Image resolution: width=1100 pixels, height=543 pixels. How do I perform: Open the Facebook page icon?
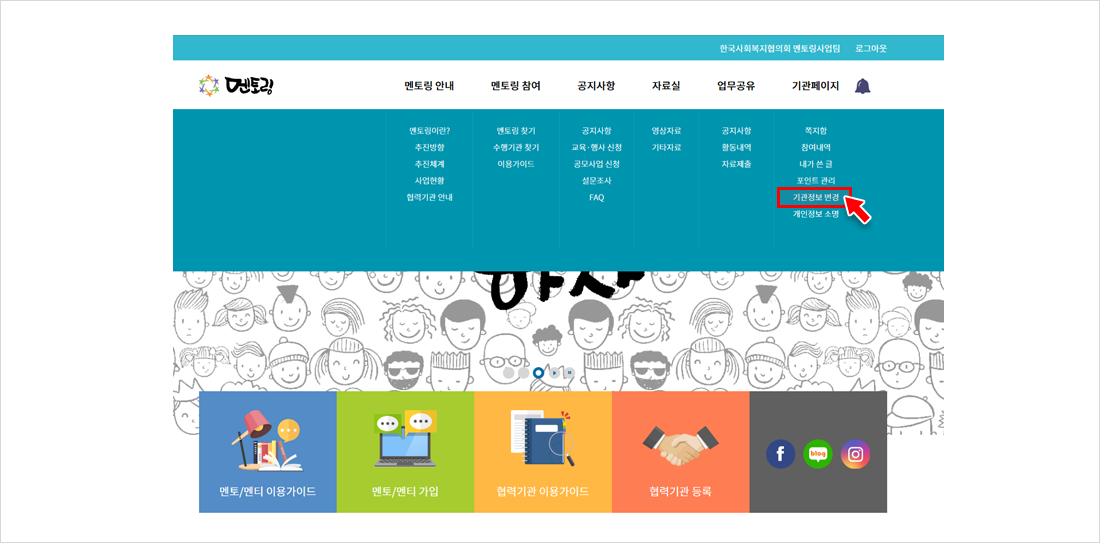[x=781, y=454]
